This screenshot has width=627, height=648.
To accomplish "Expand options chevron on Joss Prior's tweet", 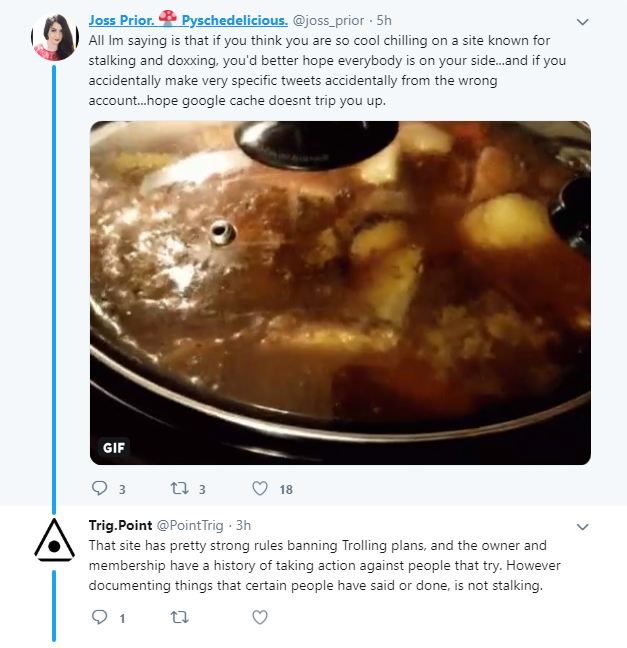I will click(x=582, y=22).
